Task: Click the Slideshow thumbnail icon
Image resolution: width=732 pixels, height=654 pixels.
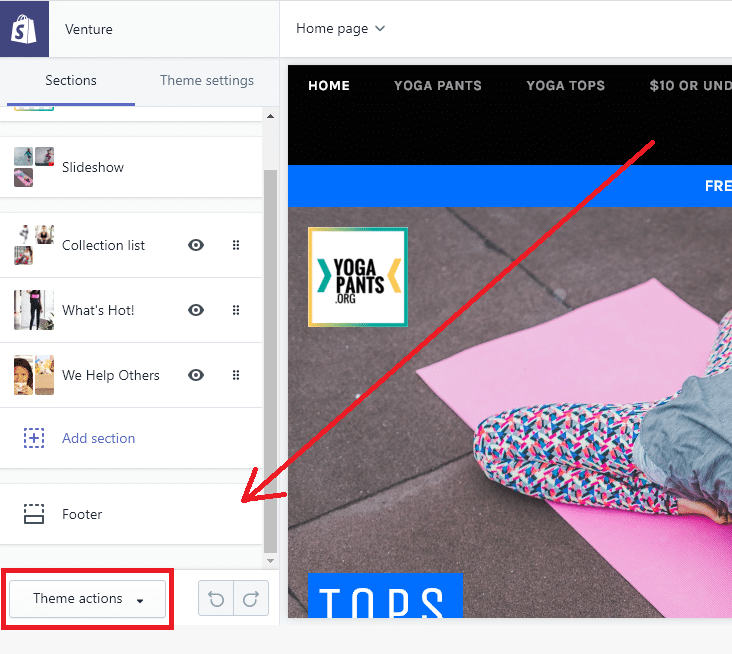Action: coord(34,167)
